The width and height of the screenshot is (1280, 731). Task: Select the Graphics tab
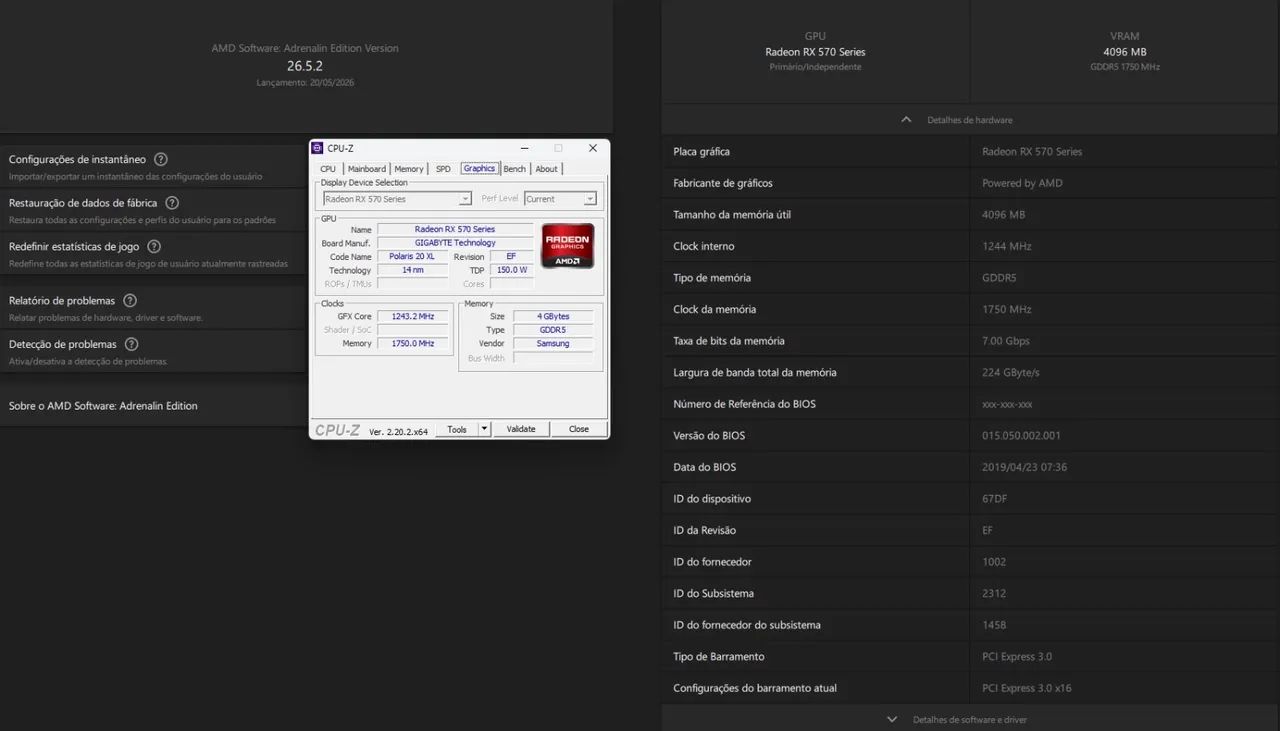479,168
